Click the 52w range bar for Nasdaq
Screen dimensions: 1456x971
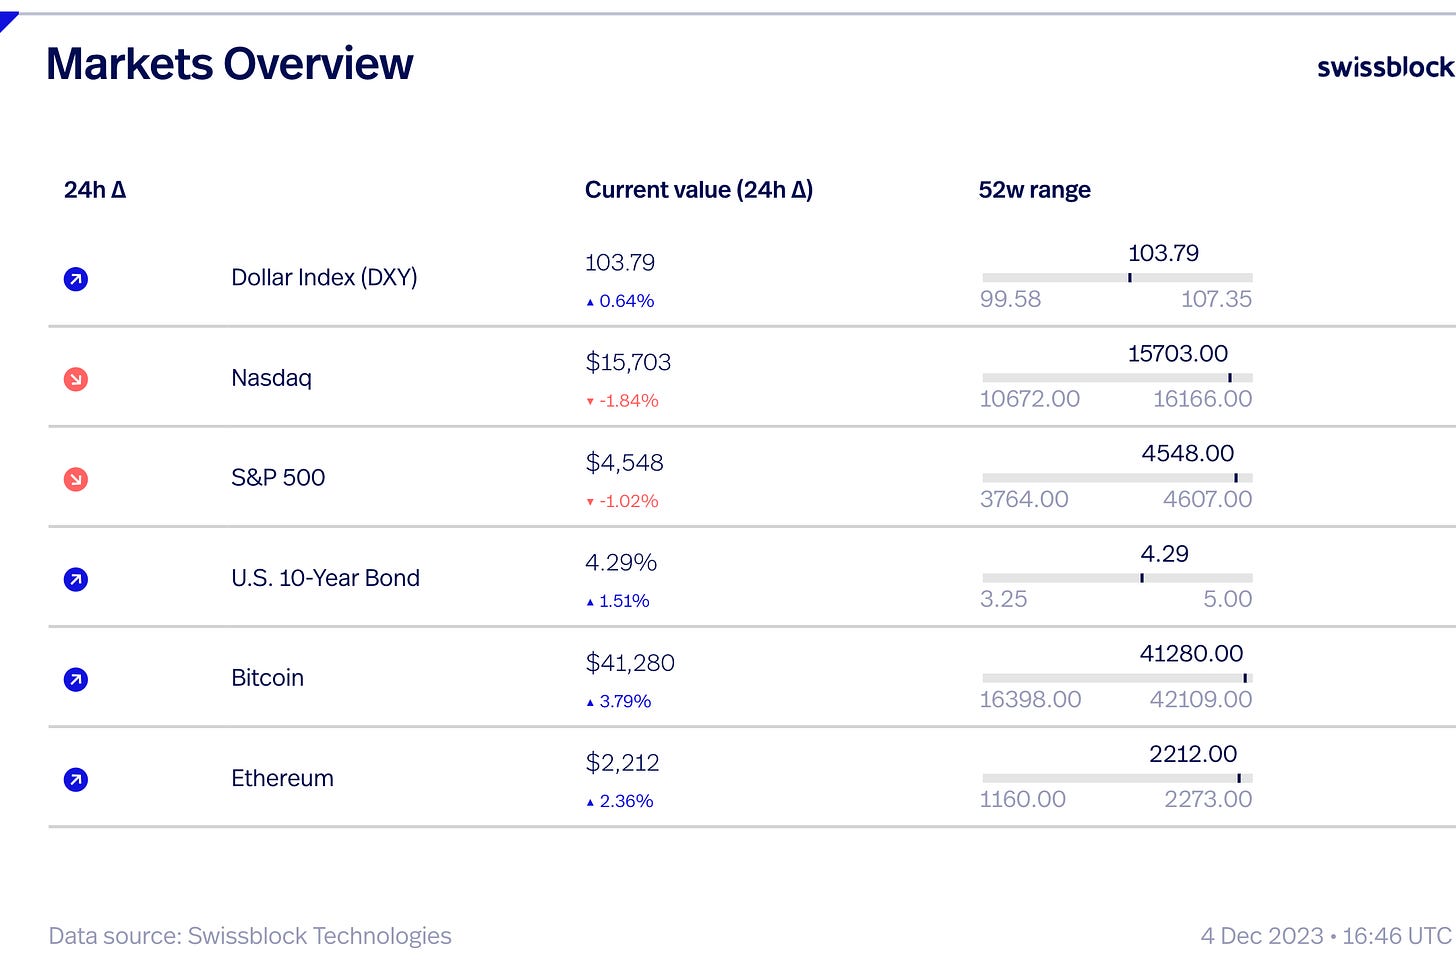pyautogui.click(x=1117, y=378)
